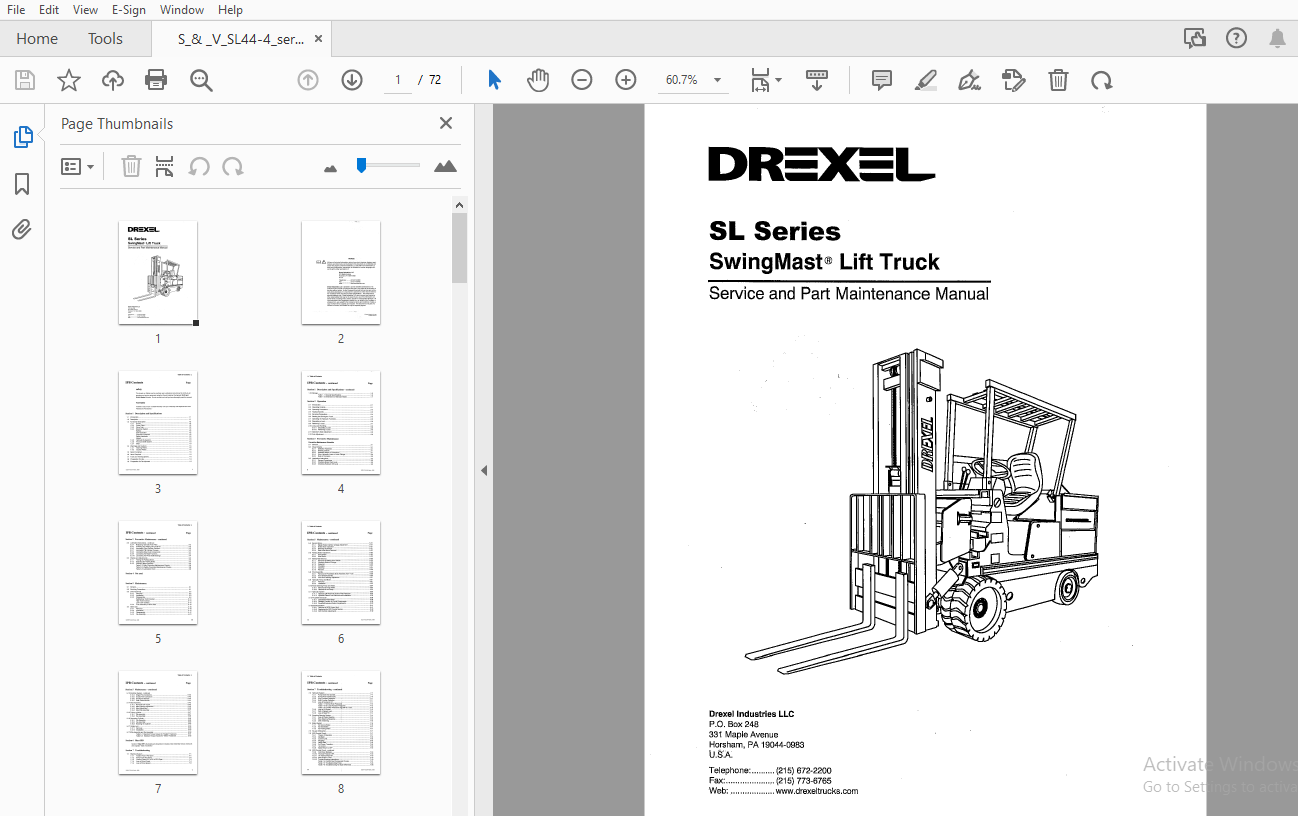Select page 8 thumbnail
This screenshot has width=1298, height=816.
[341, 723]
